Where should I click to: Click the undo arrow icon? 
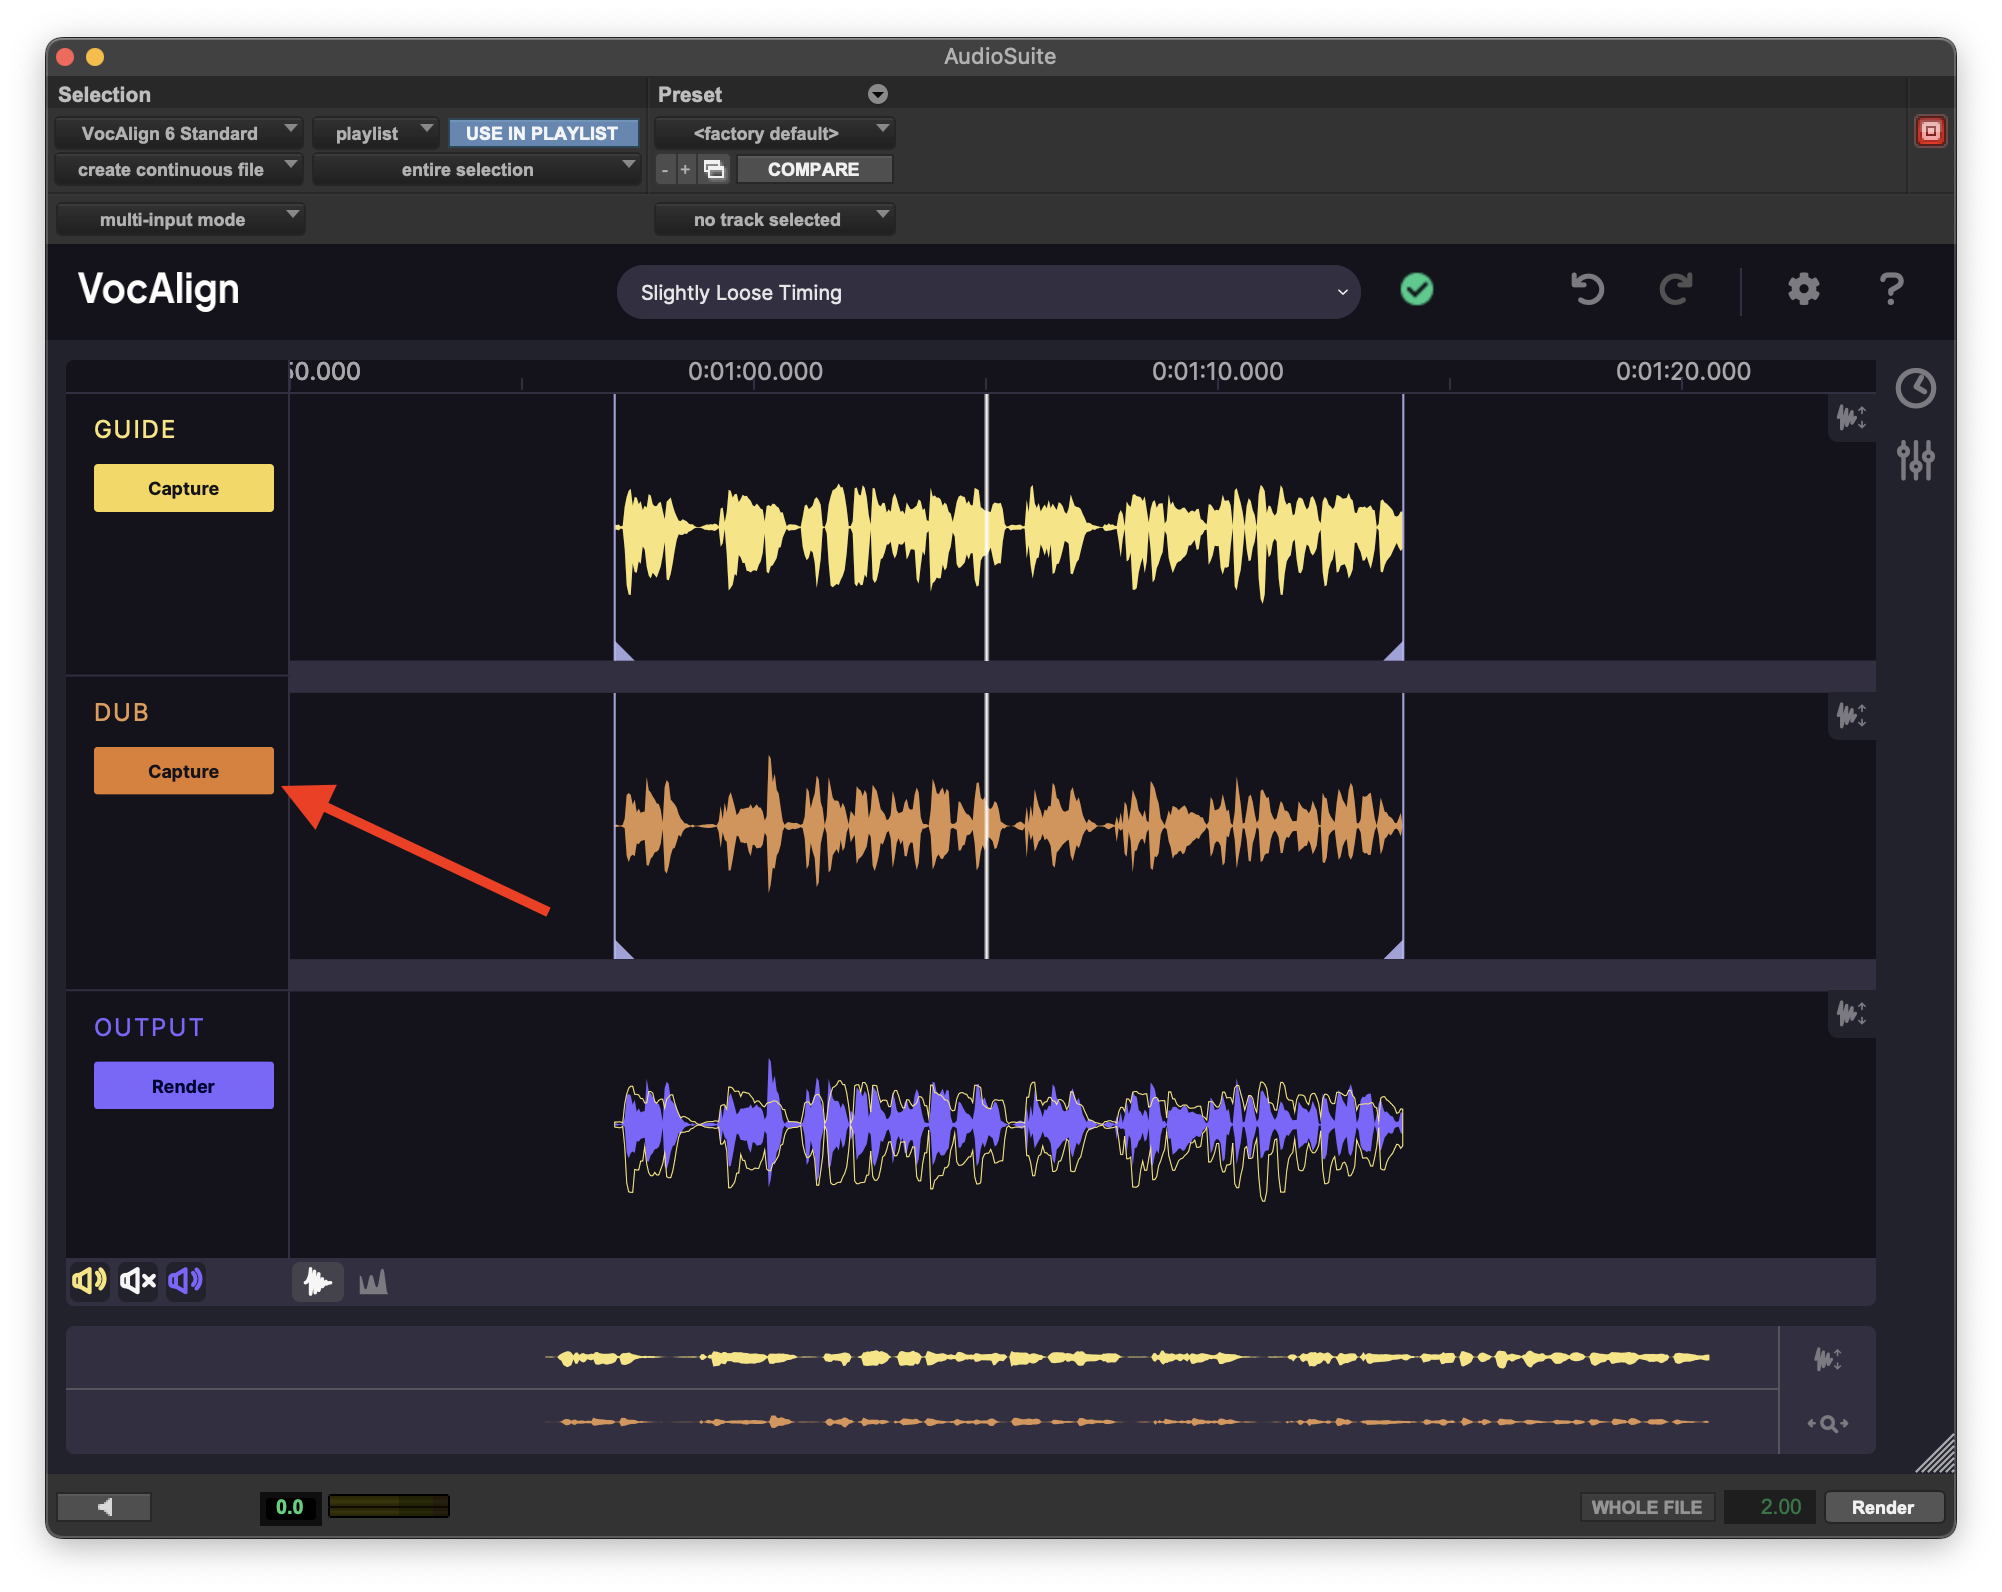(x=1587, y=290)
